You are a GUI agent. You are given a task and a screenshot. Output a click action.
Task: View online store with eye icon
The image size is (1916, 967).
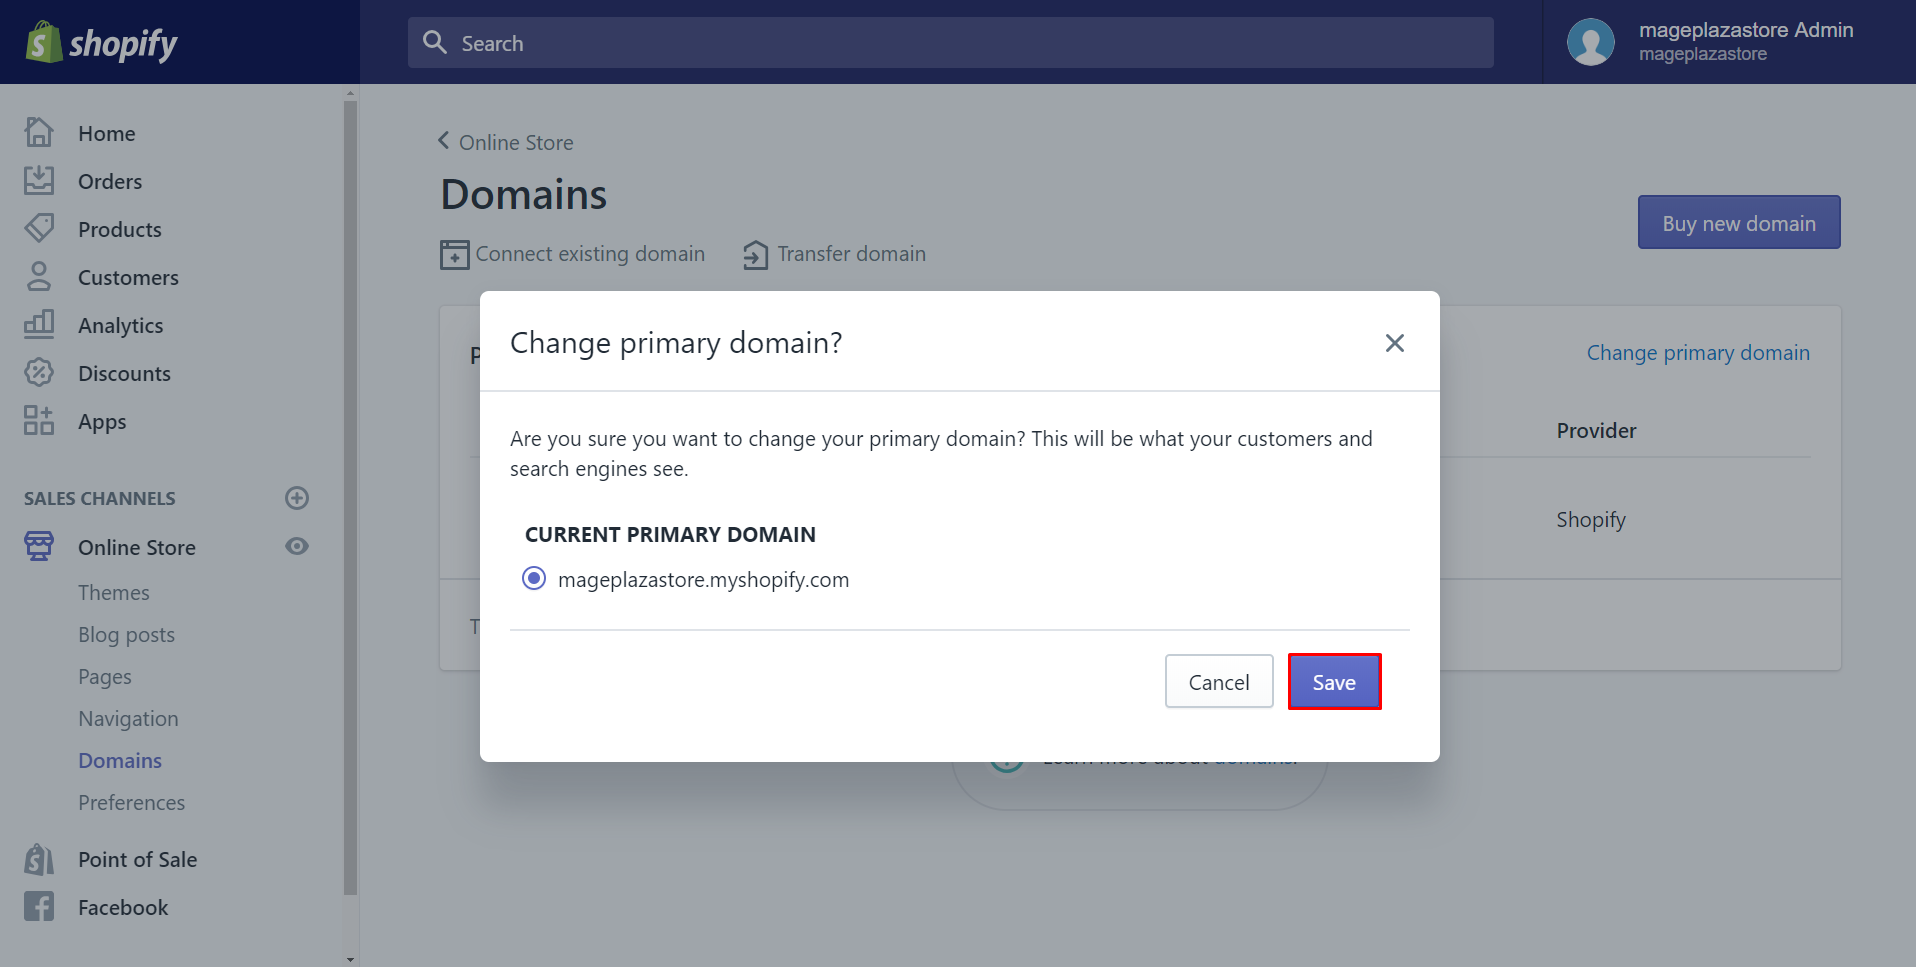pyautogui.click(x=297, y=546)
